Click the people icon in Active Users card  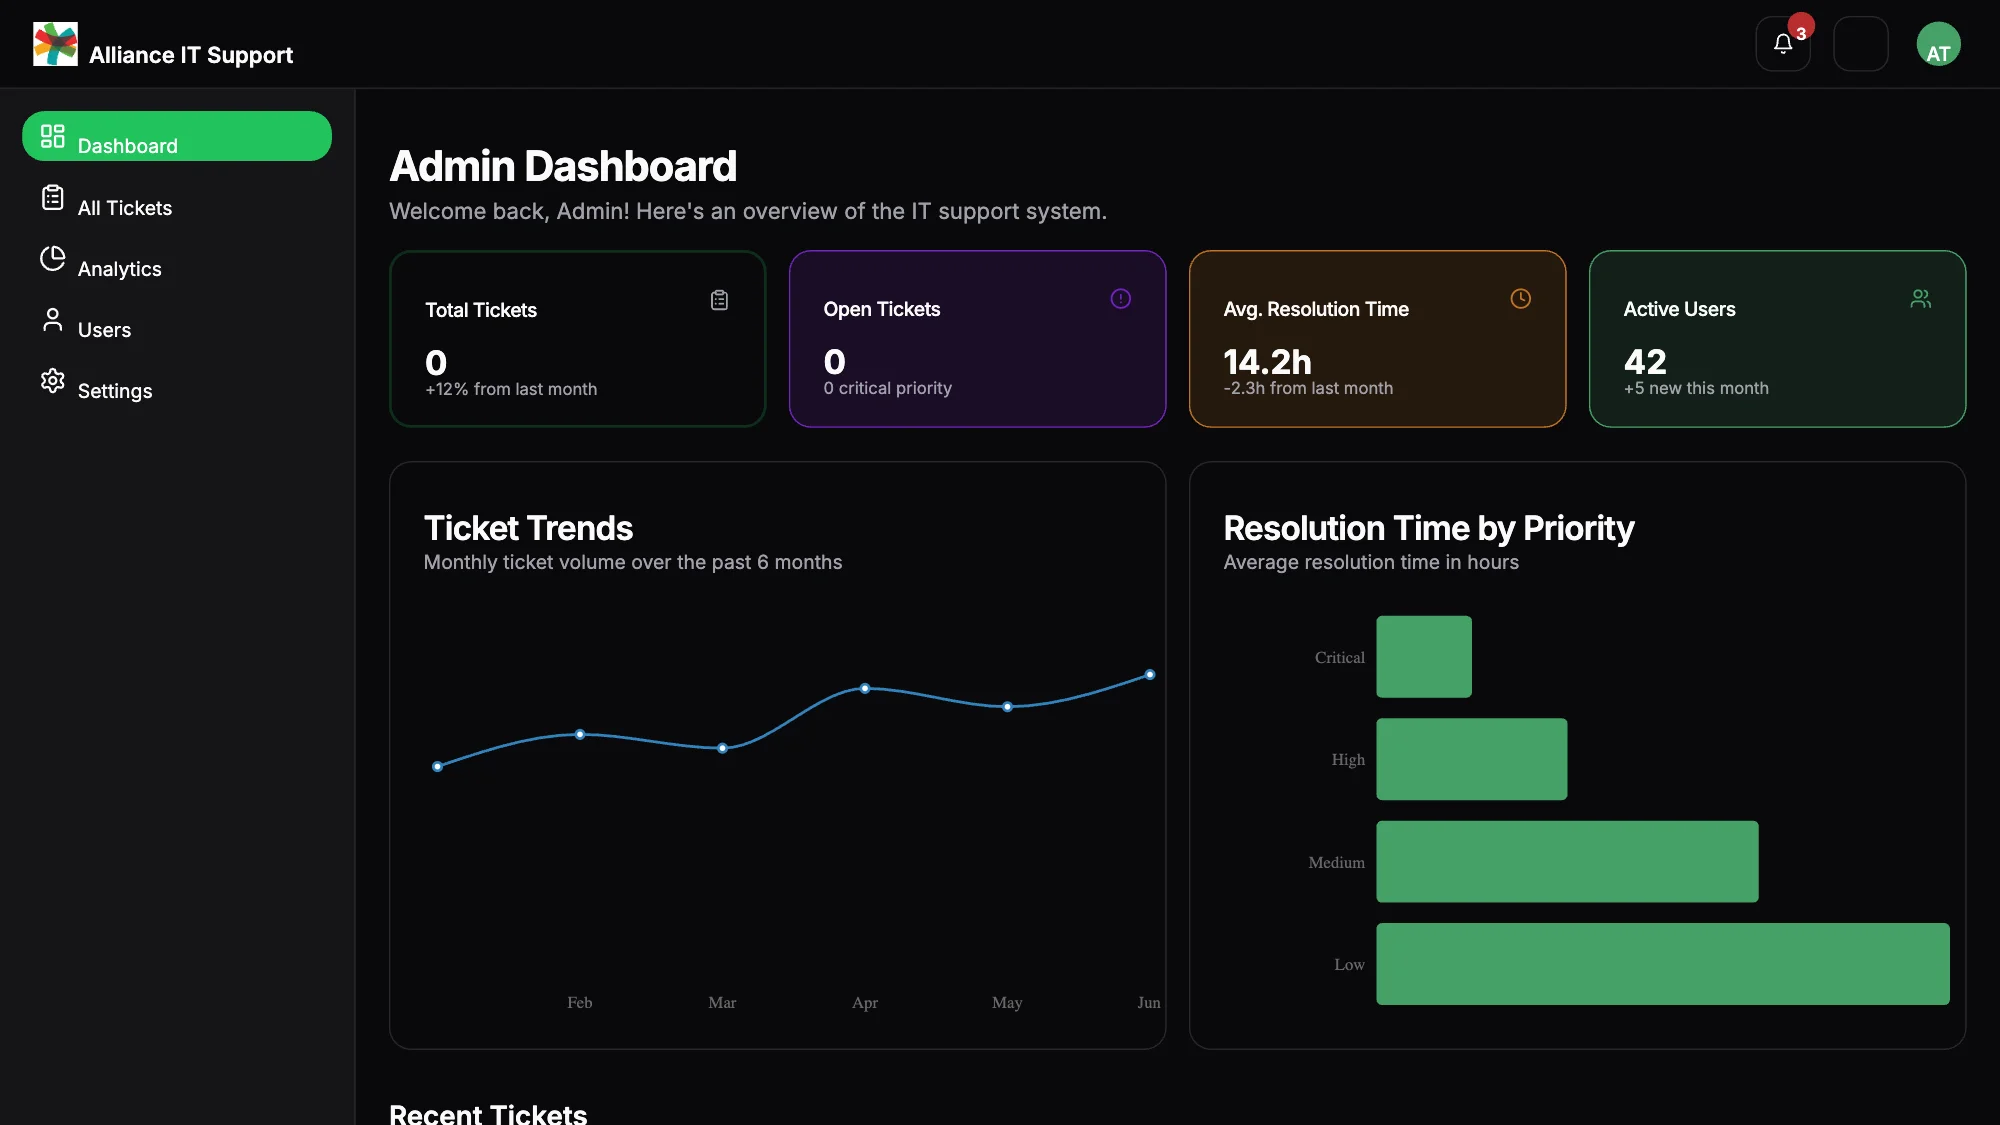(1921, 299)
